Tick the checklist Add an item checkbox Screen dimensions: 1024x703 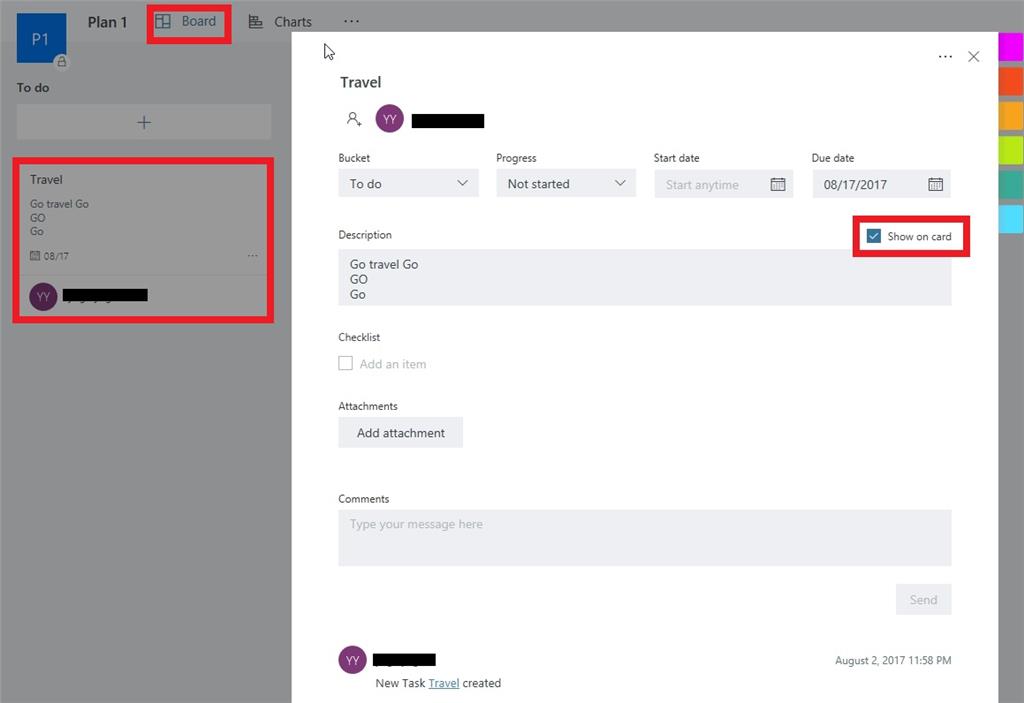pos(345,363)
